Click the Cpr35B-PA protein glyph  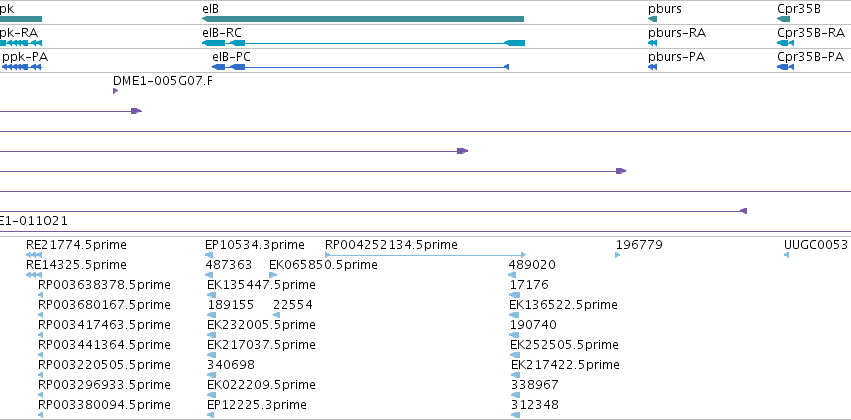[785, 67]
